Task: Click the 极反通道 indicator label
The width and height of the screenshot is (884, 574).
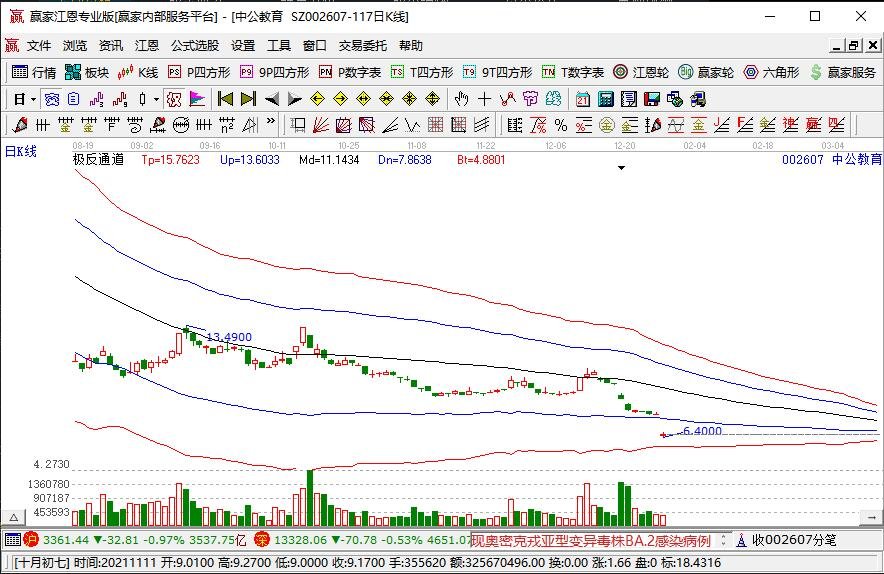Action: pos(98,160)
